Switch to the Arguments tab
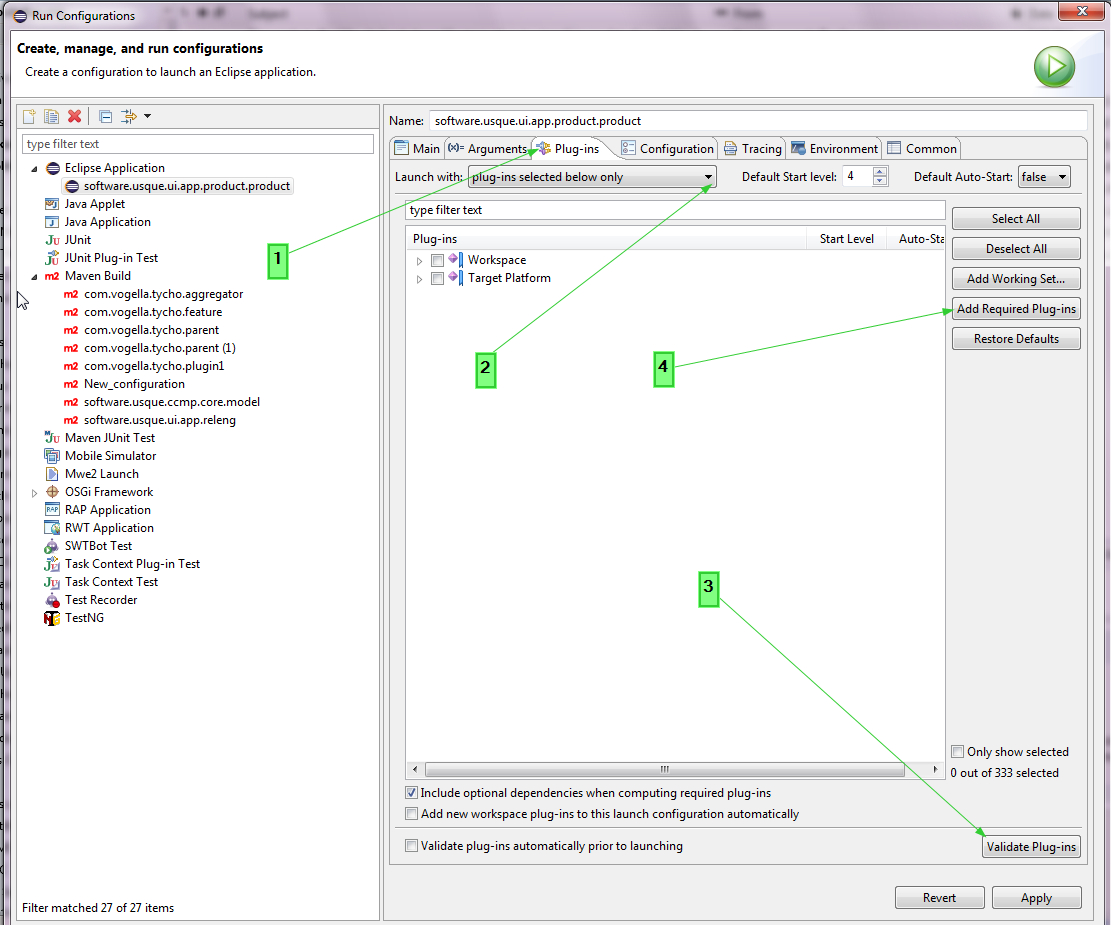The width and height of the screenshot is (1111, 925). [x=487, y=148]
